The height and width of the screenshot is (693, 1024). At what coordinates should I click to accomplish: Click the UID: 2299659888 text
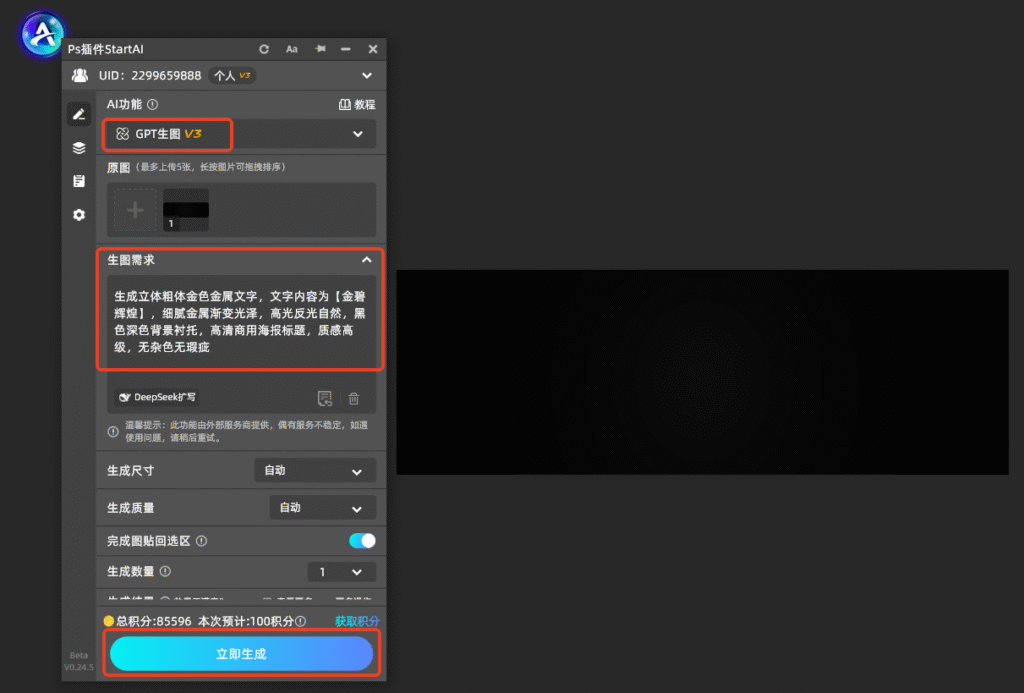pos(150,76)
